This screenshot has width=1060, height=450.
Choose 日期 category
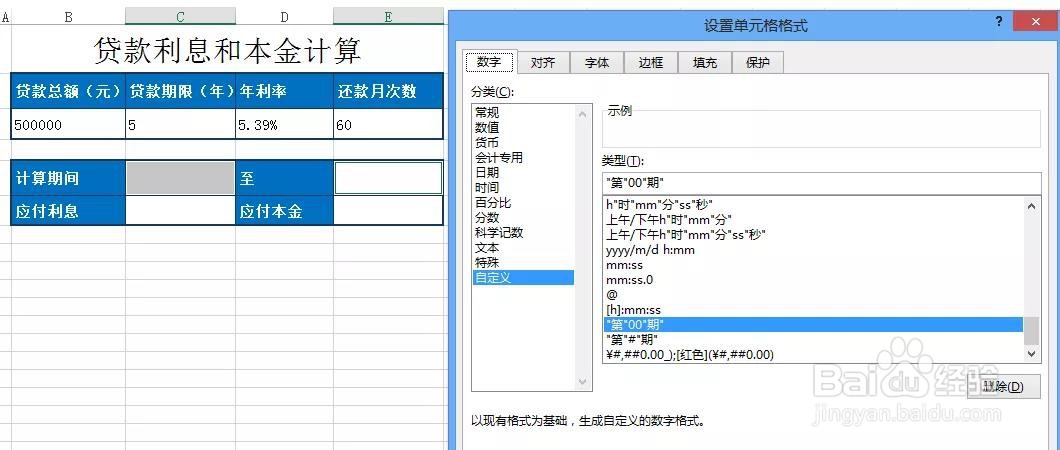tap(523, 172)
